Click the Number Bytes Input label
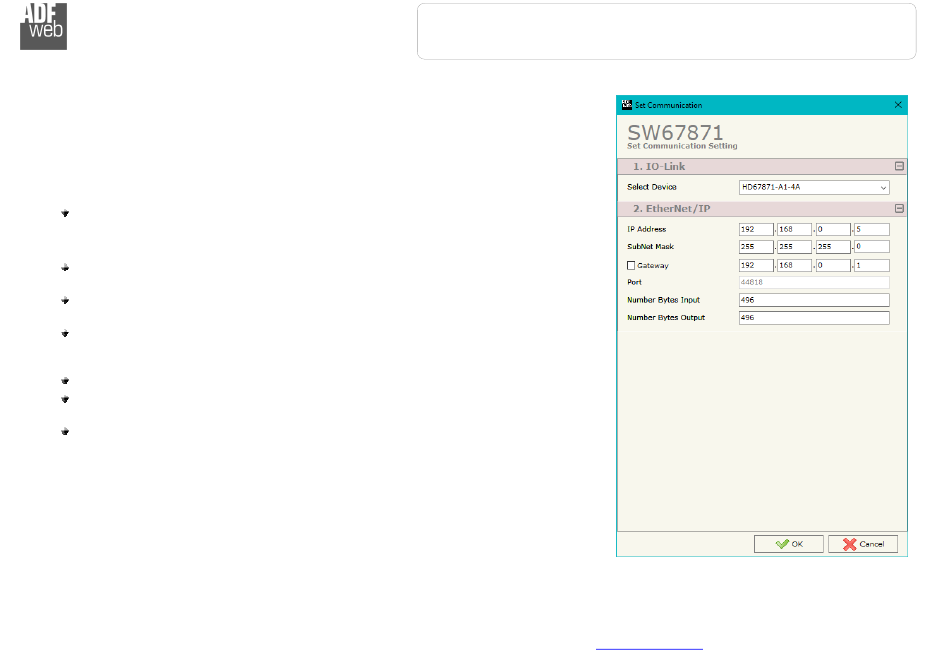This screenshot has width=950, height=654. 663,300
